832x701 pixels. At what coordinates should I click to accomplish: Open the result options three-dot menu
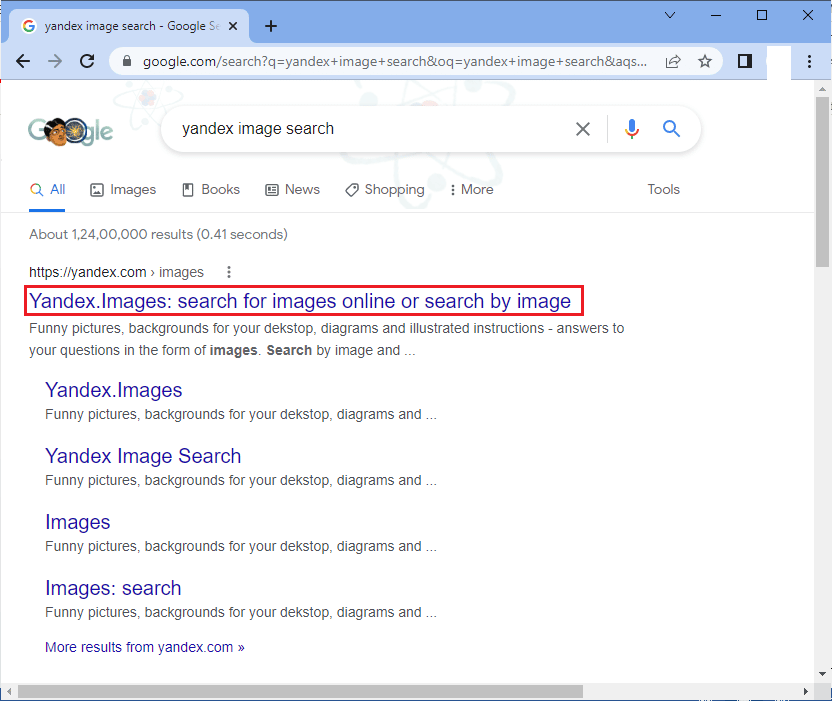point(229,272)
